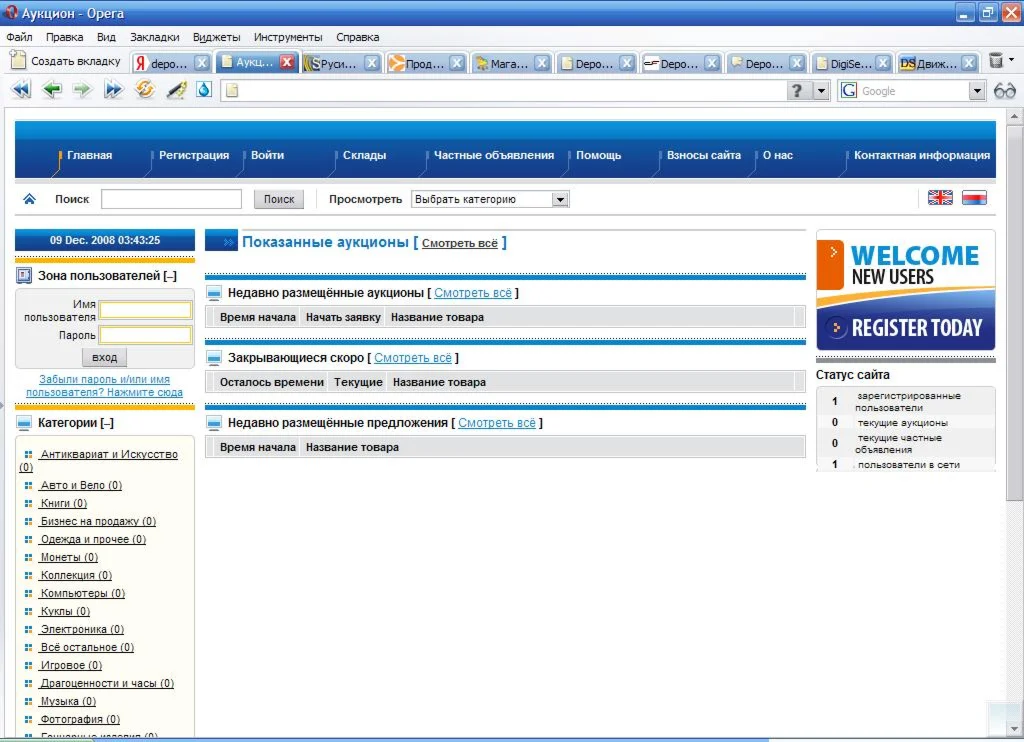This screenshot has width=1024, height=742.
Task: Click the back arrow navigation icon
Action: tap(51, 89)
